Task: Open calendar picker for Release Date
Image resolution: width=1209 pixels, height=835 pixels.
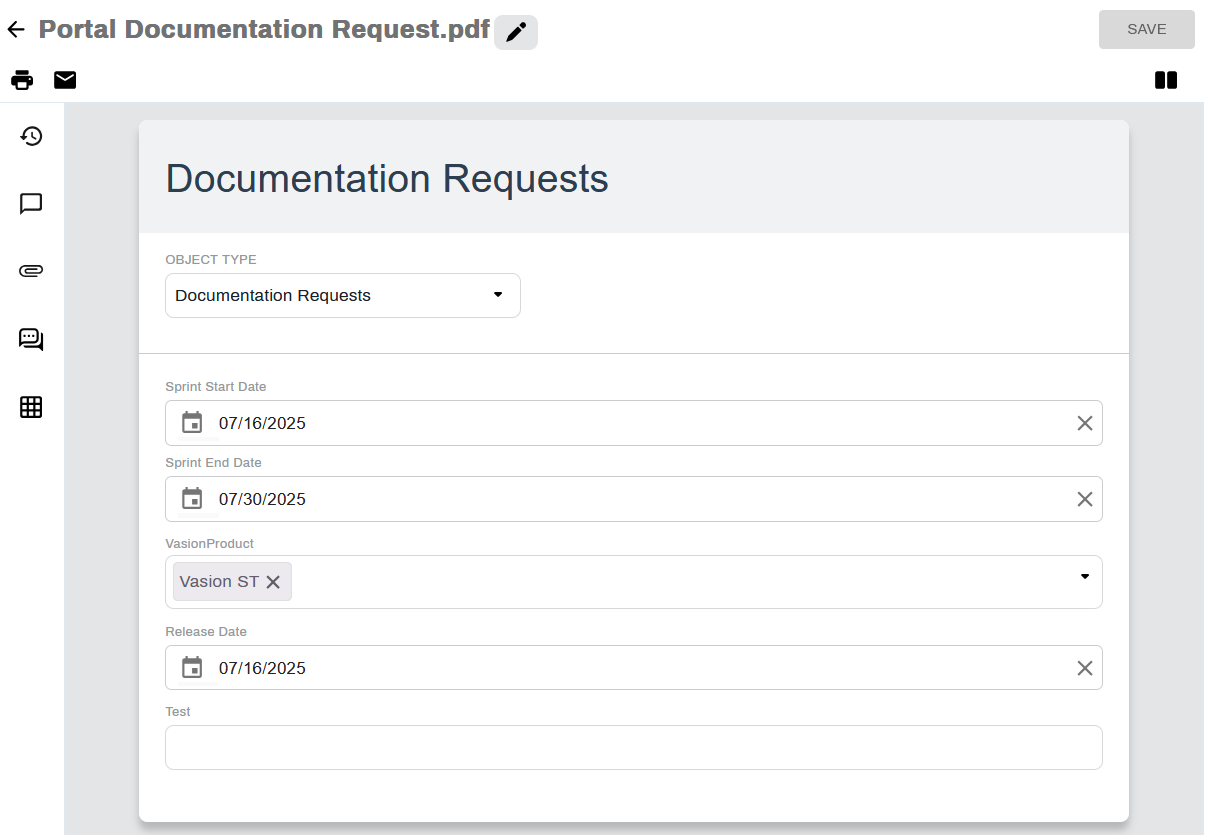Action: click(x=192, y=667)
